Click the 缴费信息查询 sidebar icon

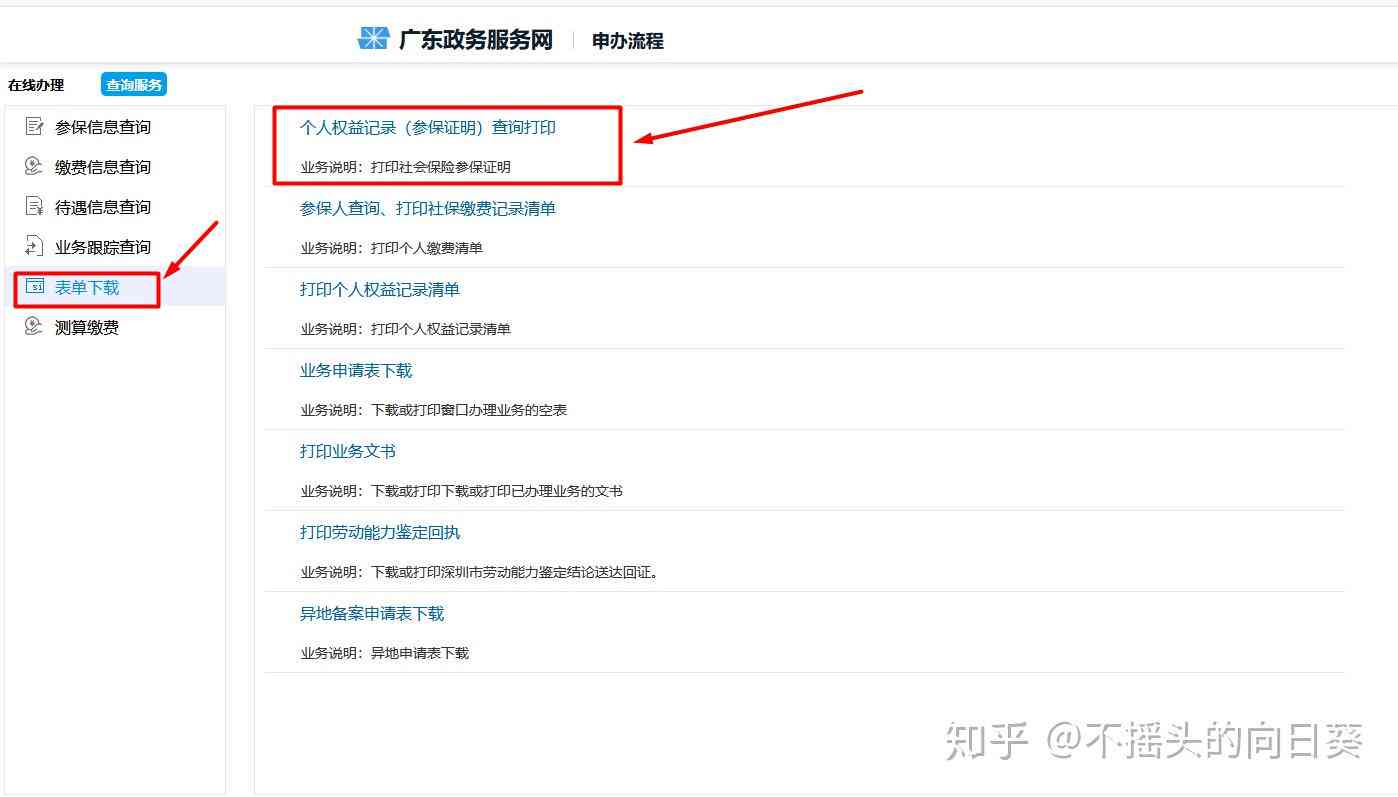click(x=34, y=166)
